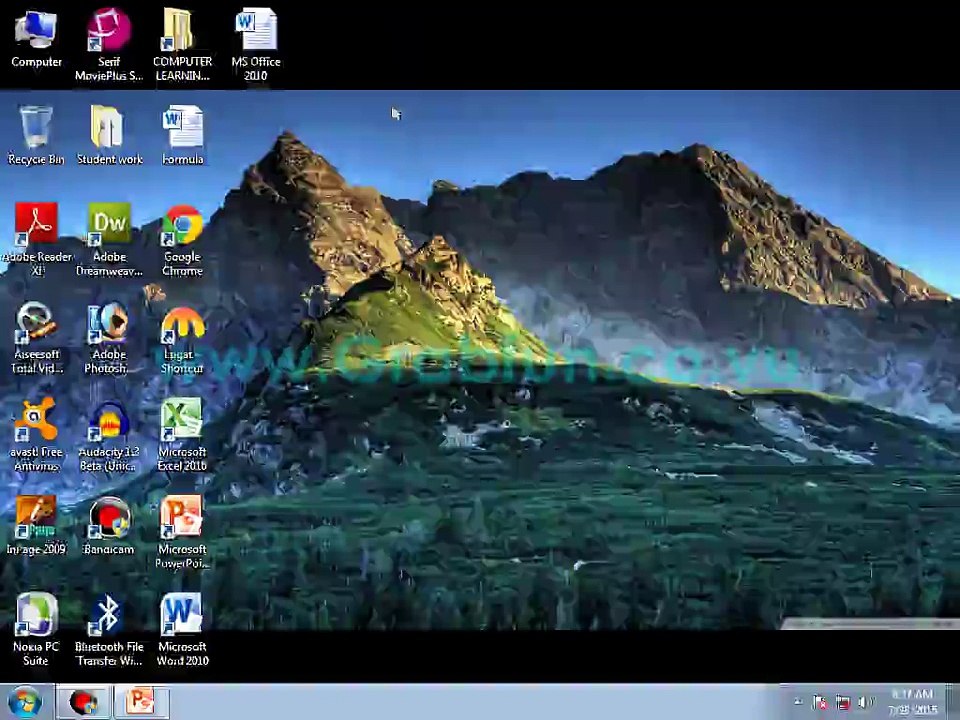Select the Adobe Photoshop shortcut
This screenshot has width=960, height=720.
tap(109, 337)
